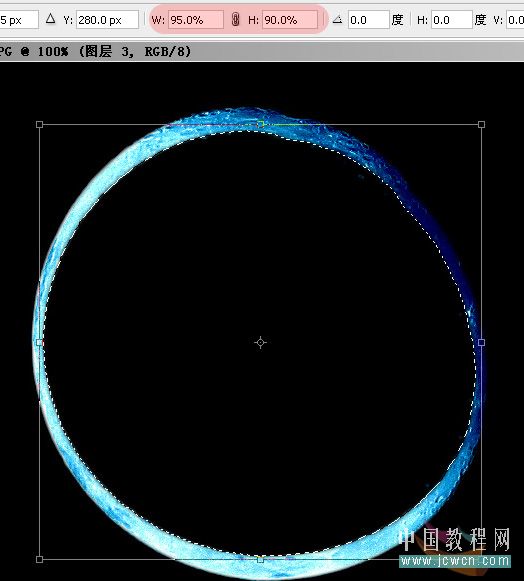524x581 pixels.
Task: Click the rotation angle field showing 0.0
Action: (368, 20)
